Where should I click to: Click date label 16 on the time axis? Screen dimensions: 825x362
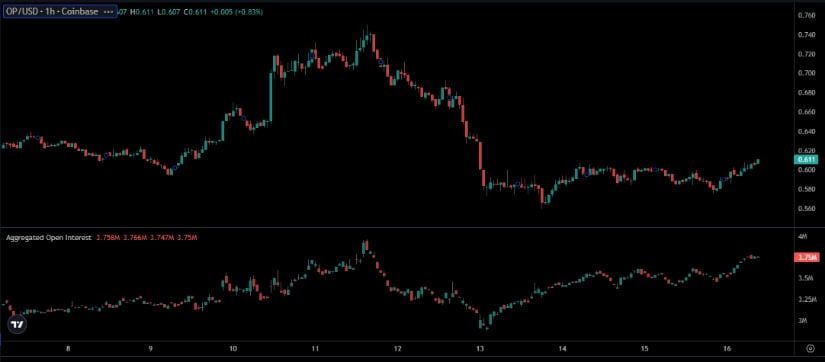727,348
